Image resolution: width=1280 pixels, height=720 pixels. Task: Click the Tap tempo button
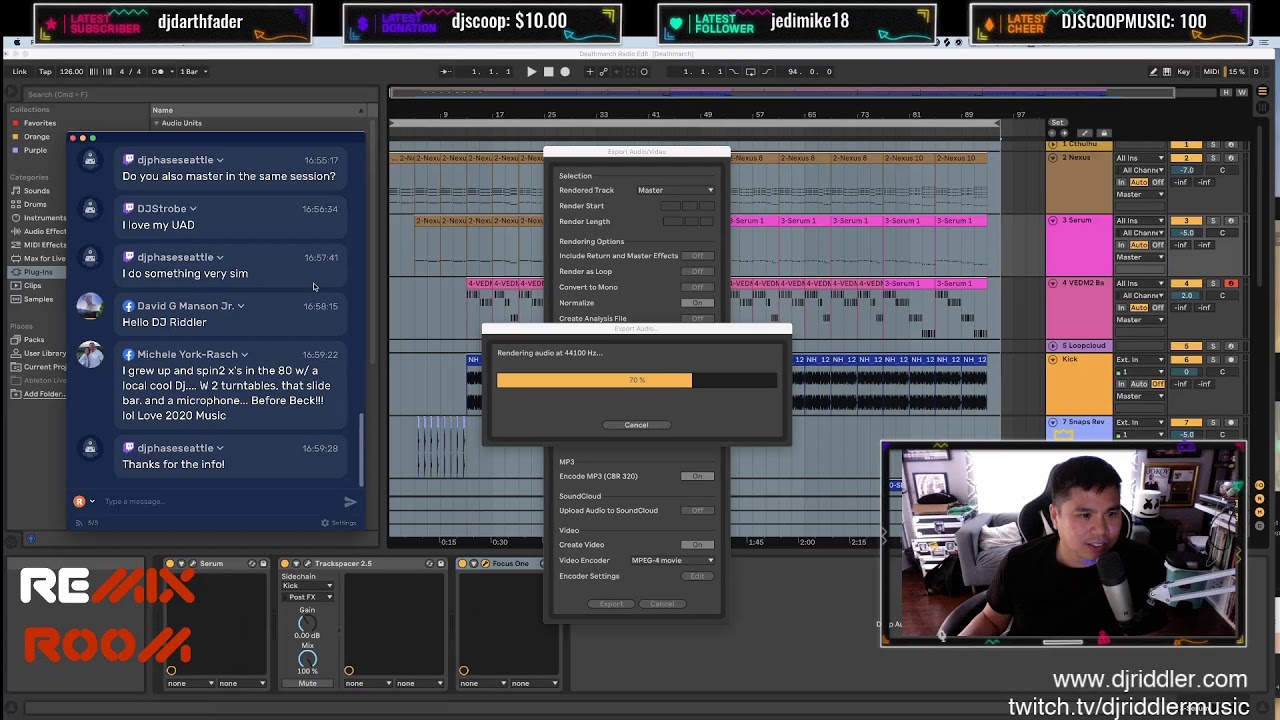[x=45, y=72]
